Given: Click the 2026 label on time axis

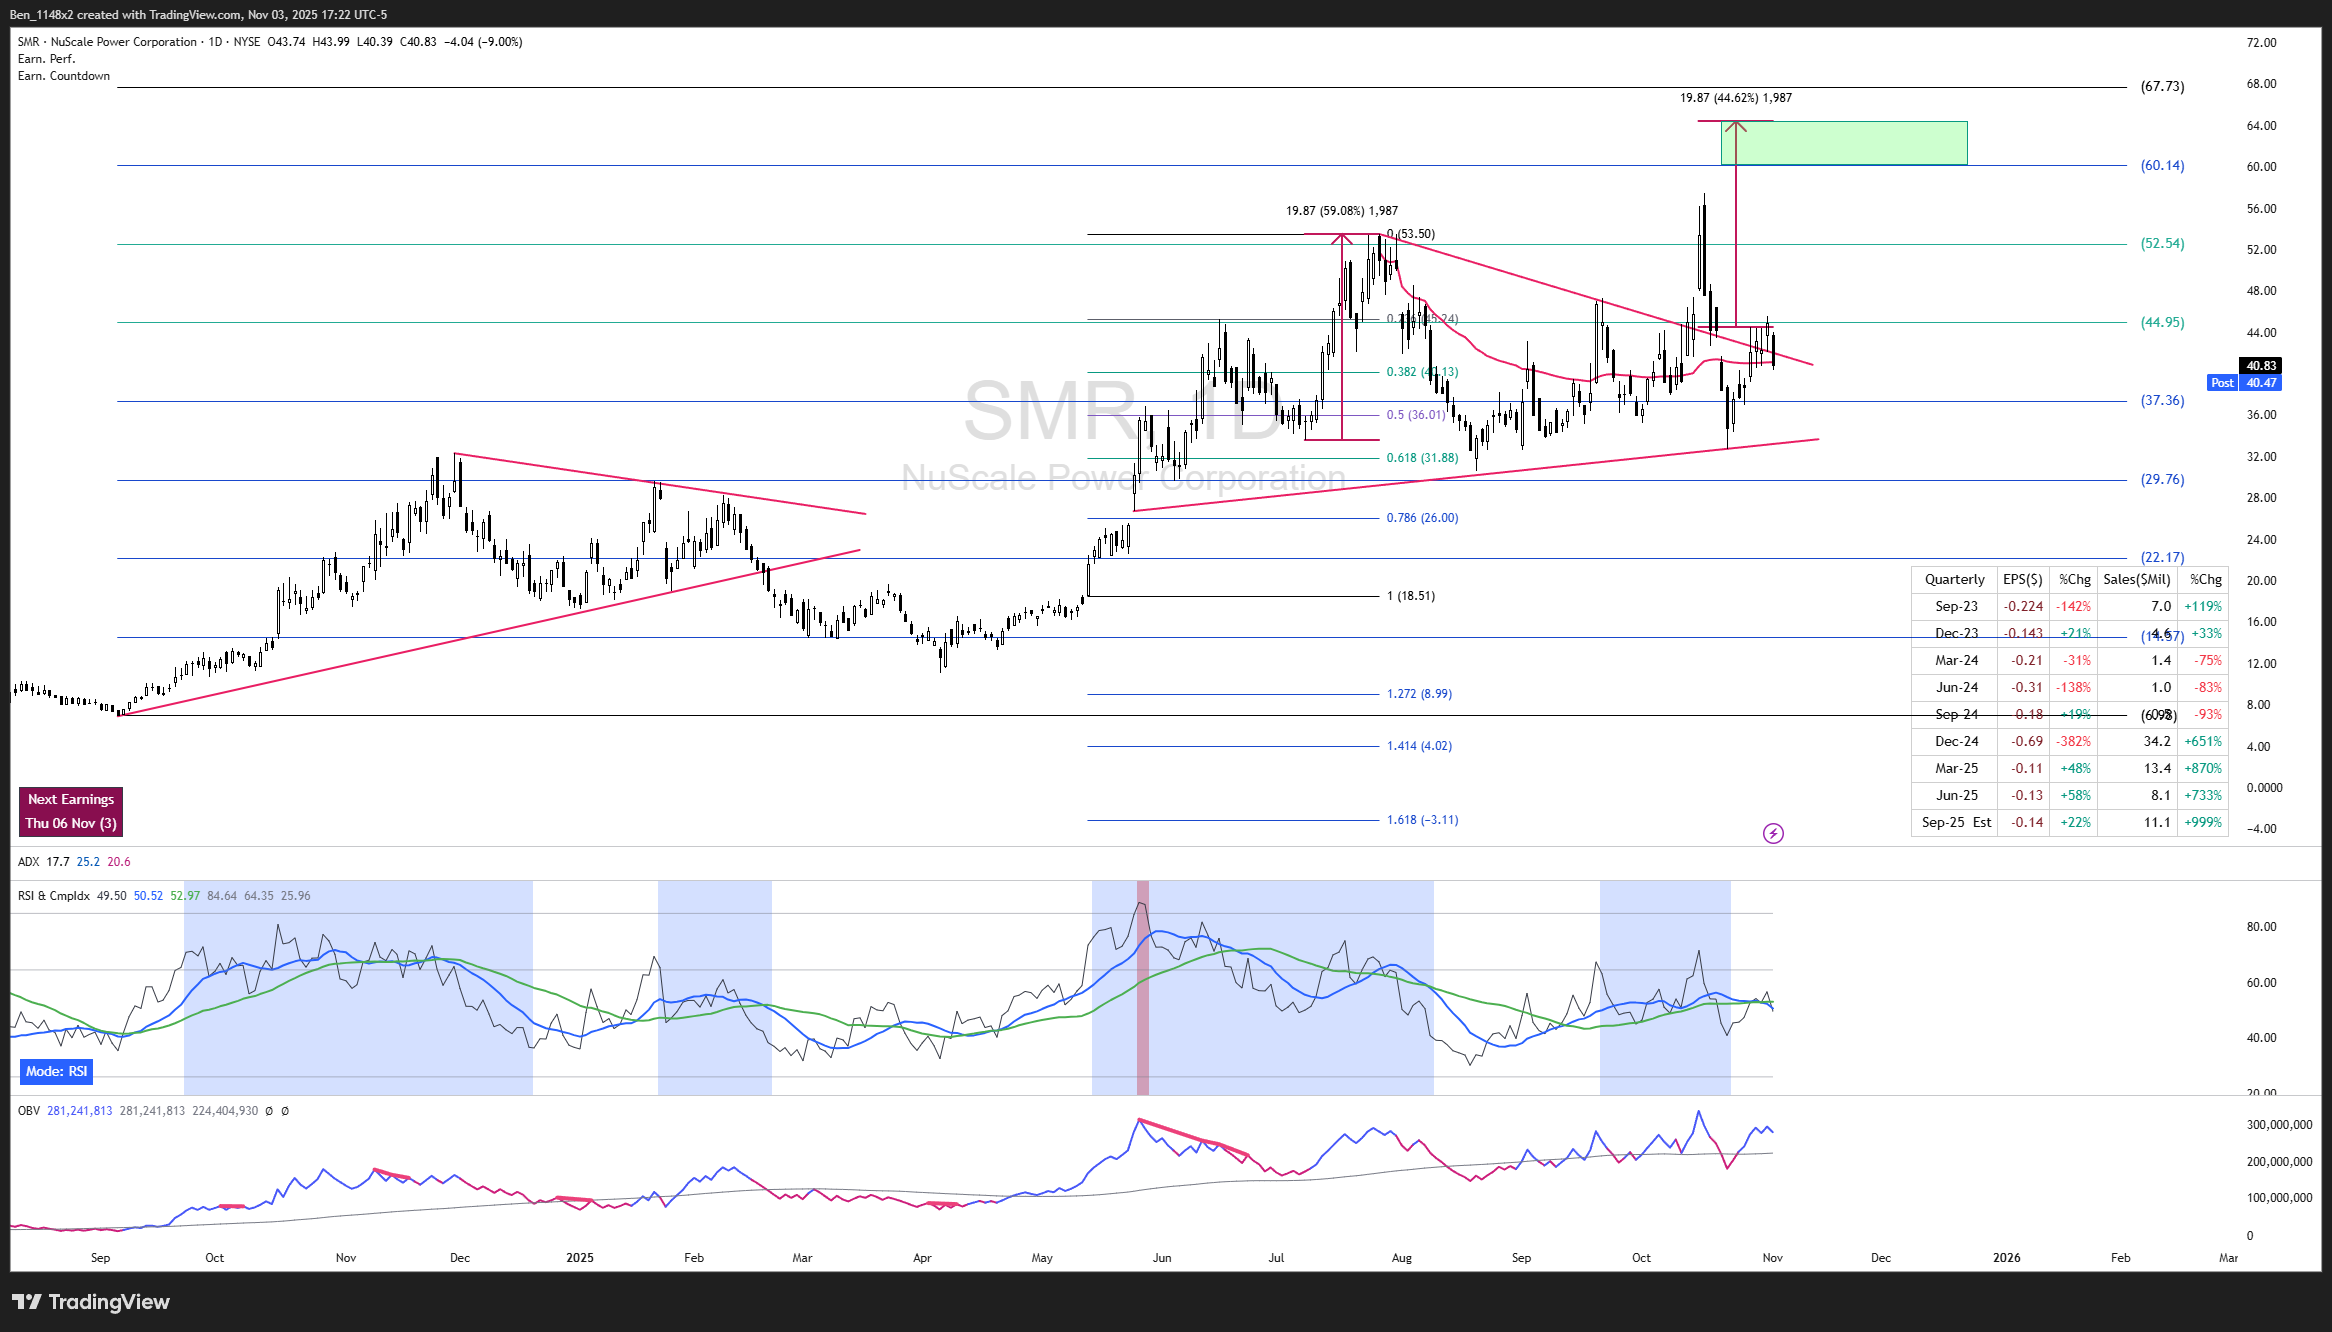Looking at the screenshot, I should [x=2006, y=1258].
